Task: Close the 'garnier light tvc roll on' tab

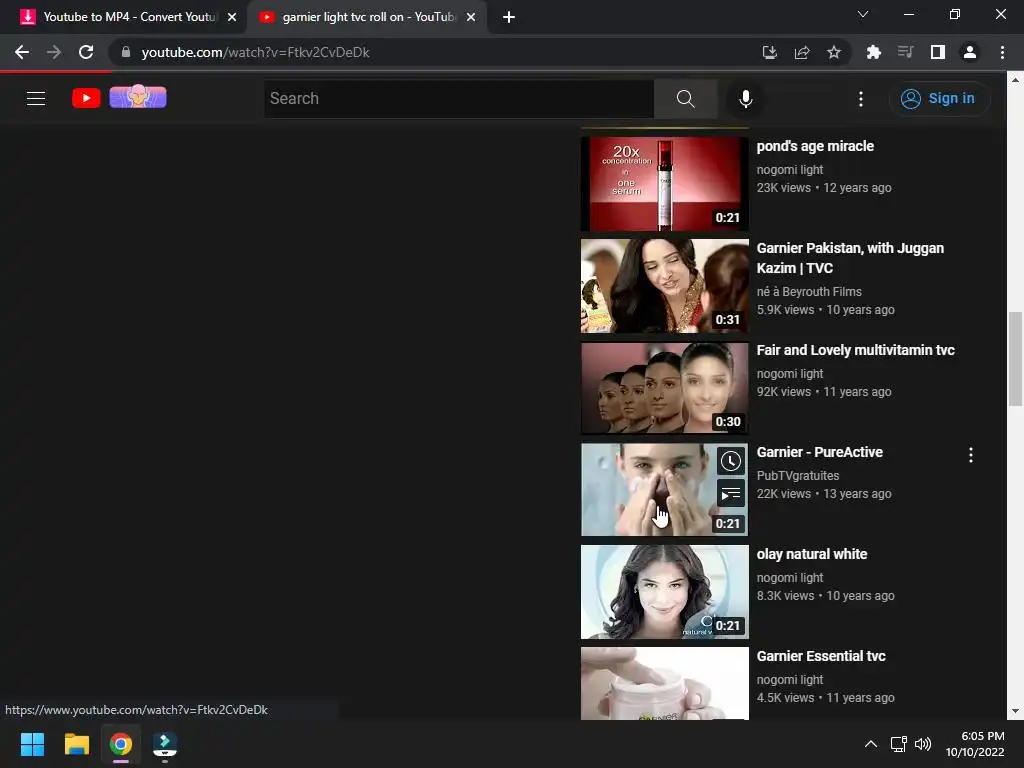Action: click(x=471, y=17)
